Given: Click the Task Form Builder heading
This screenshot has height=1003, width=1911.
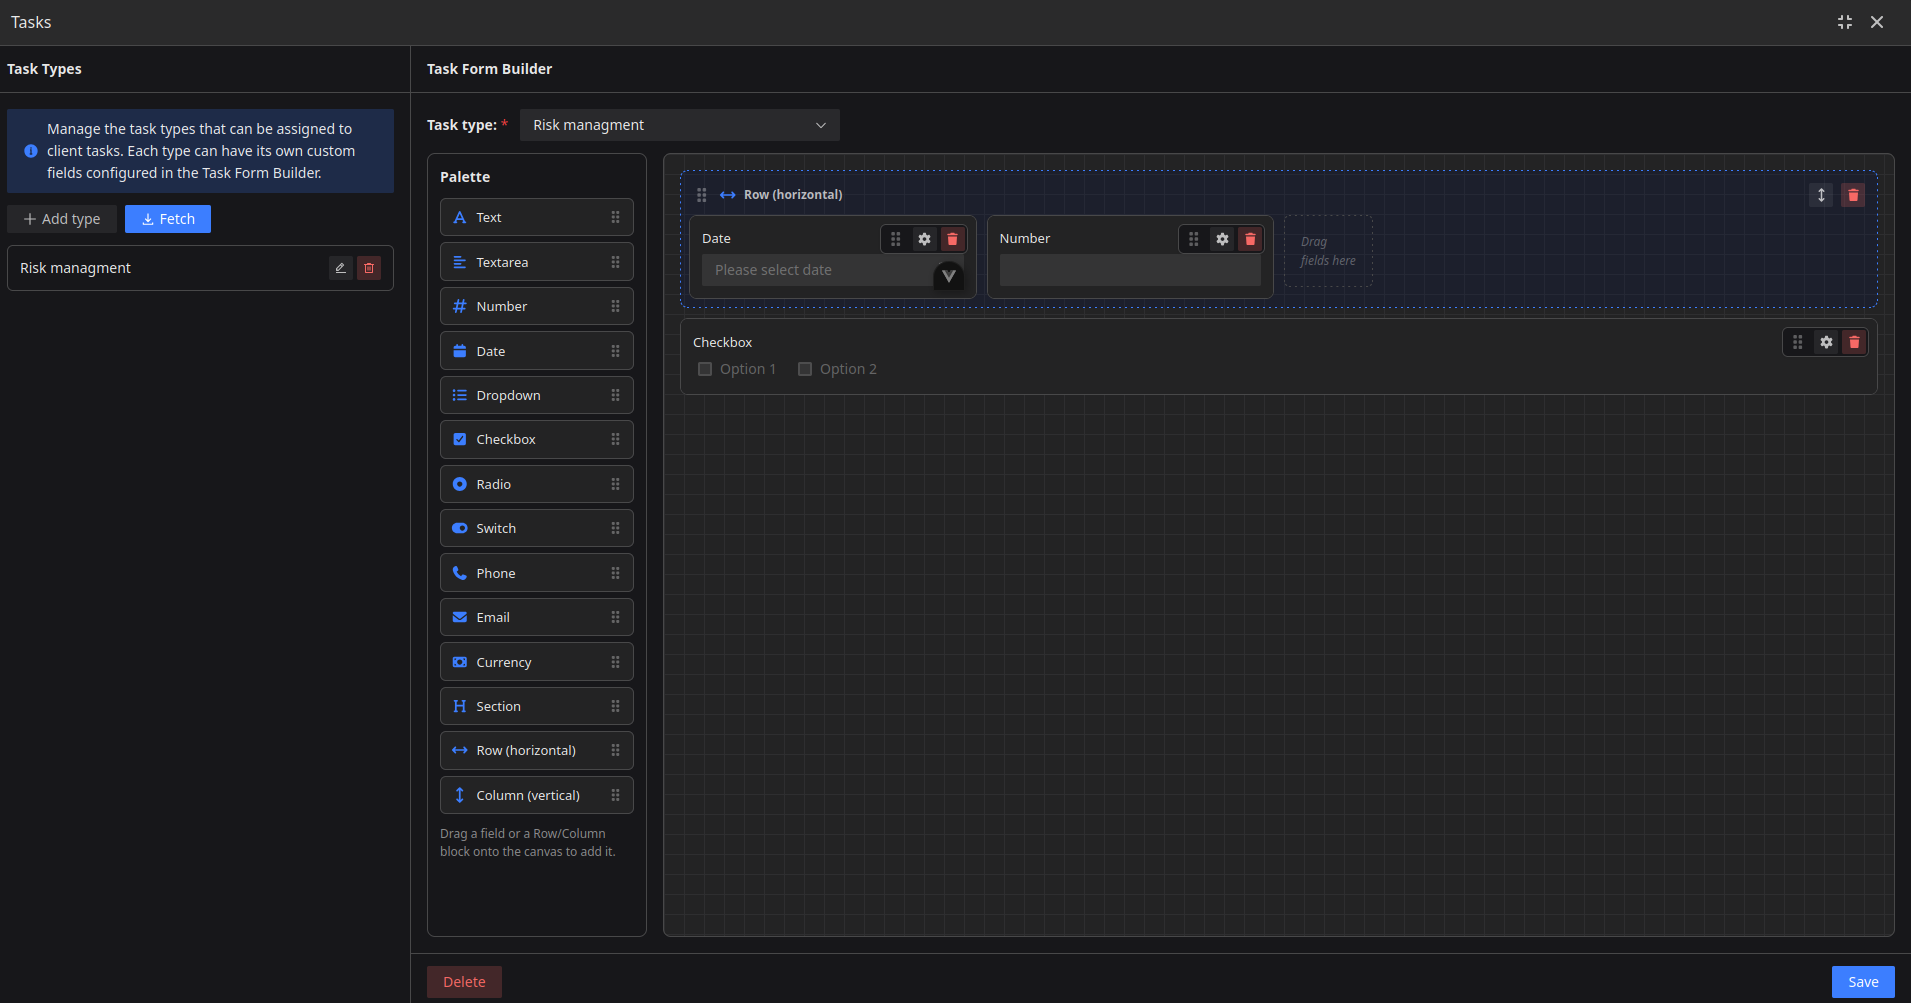Looking at the screenshot, I should pos(489,69).
